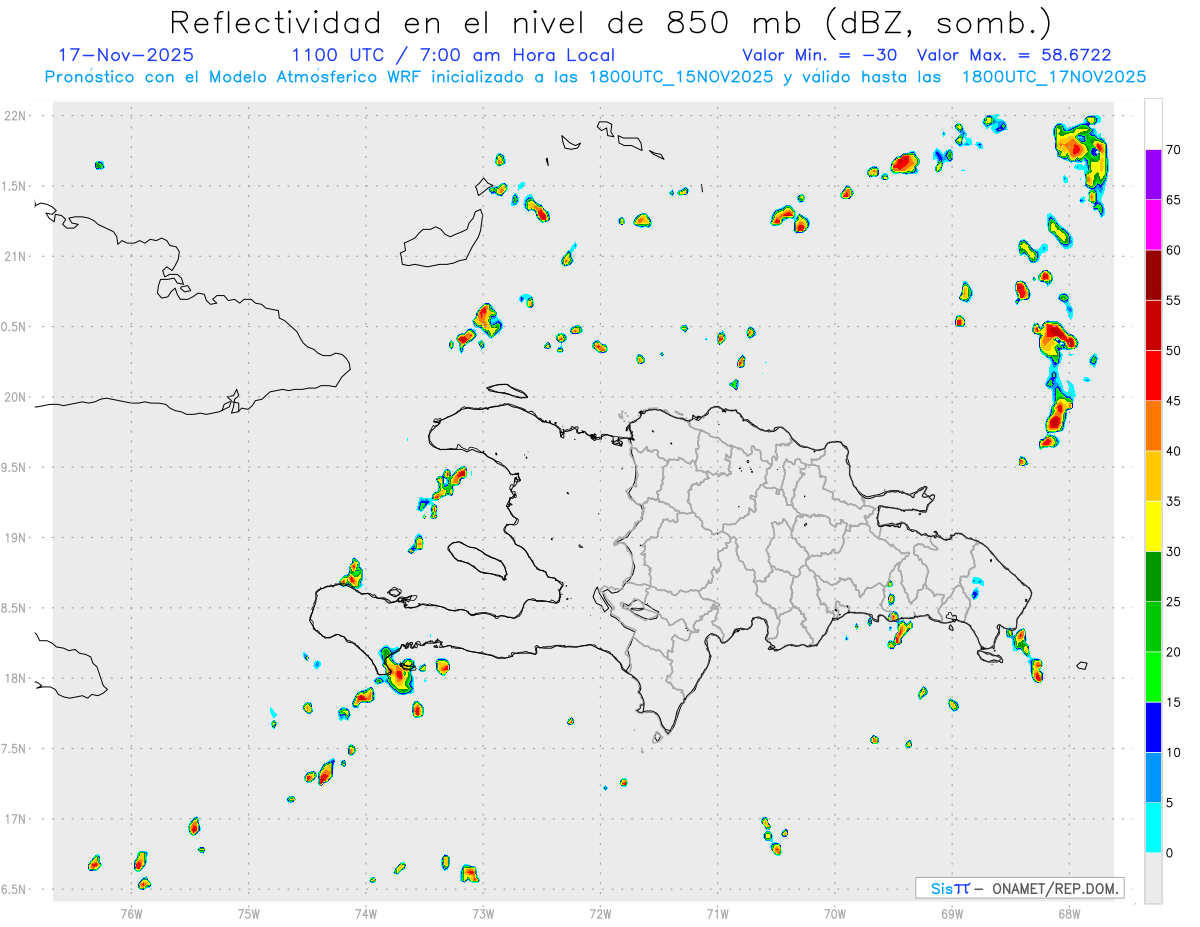1200x927 pixels.
Task: Click the color scale tick label '0'
Action: 1171,853
